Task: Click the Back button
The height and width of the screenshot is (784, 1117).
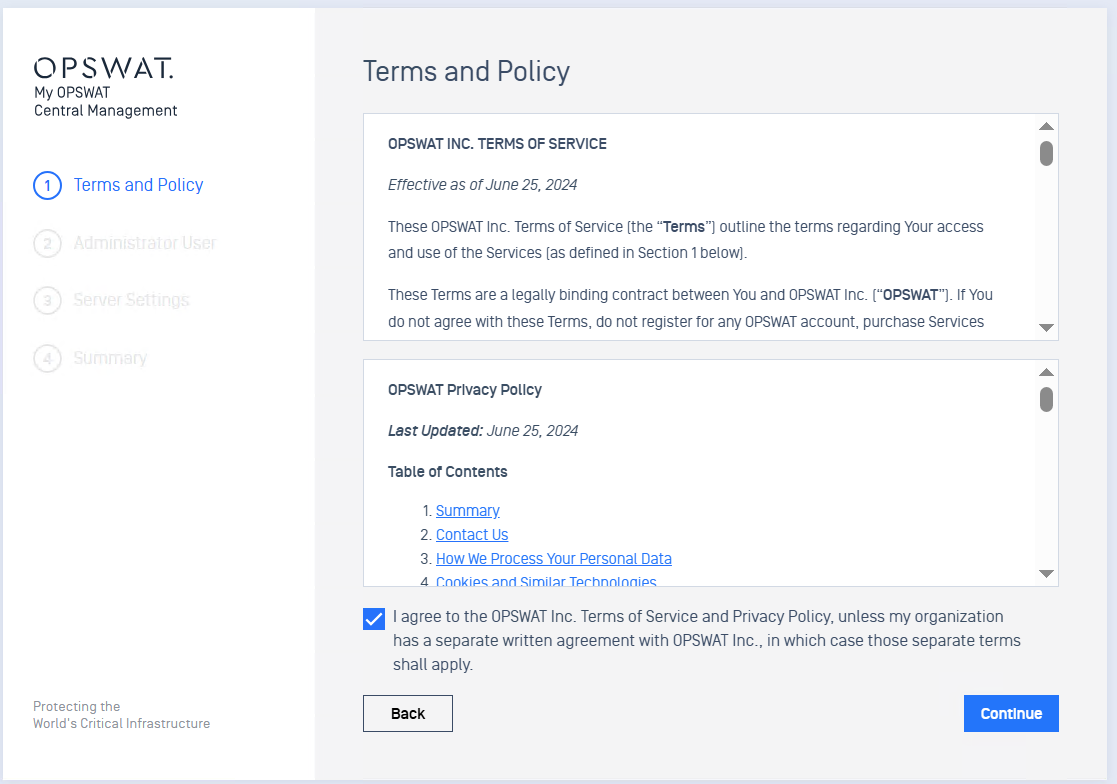Action: tap(407, 714)
